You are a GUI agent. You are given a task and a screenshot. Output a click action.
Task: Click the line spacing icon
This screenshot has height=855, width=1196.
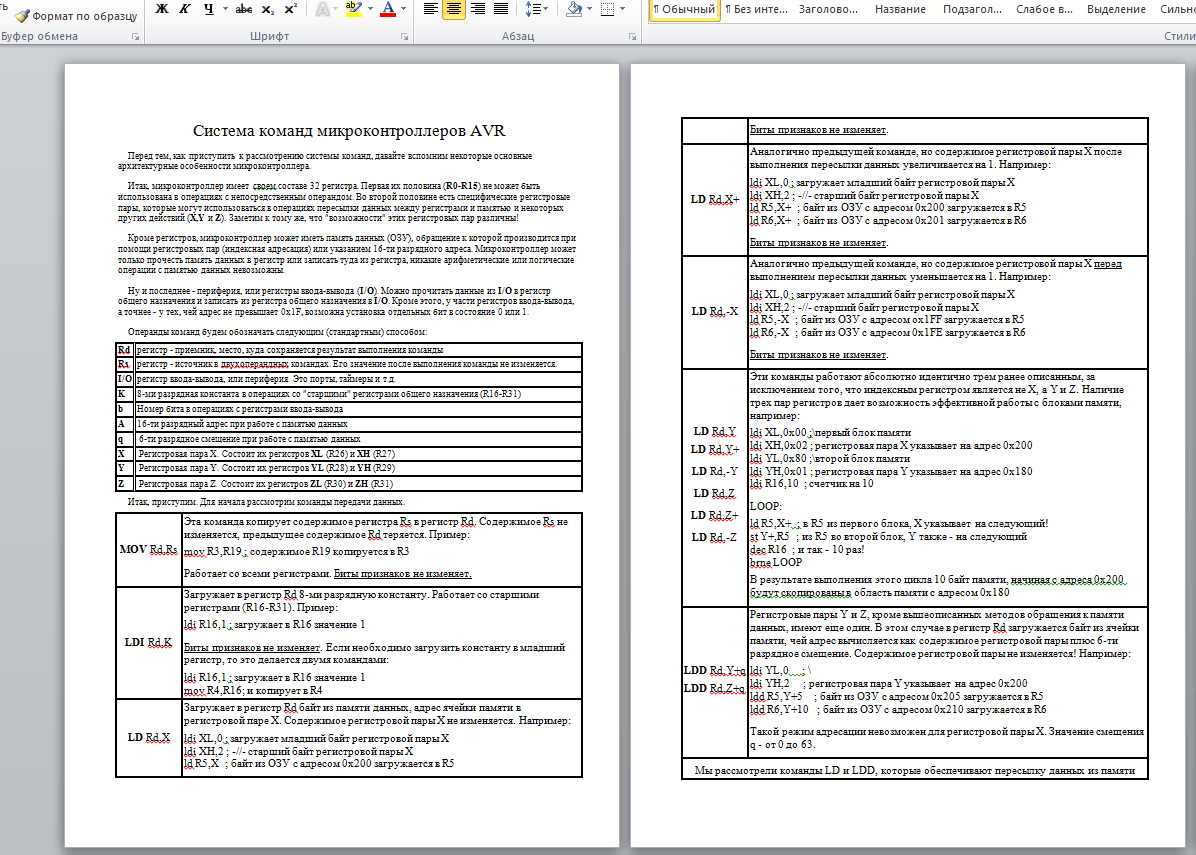(x=532, y=9)
